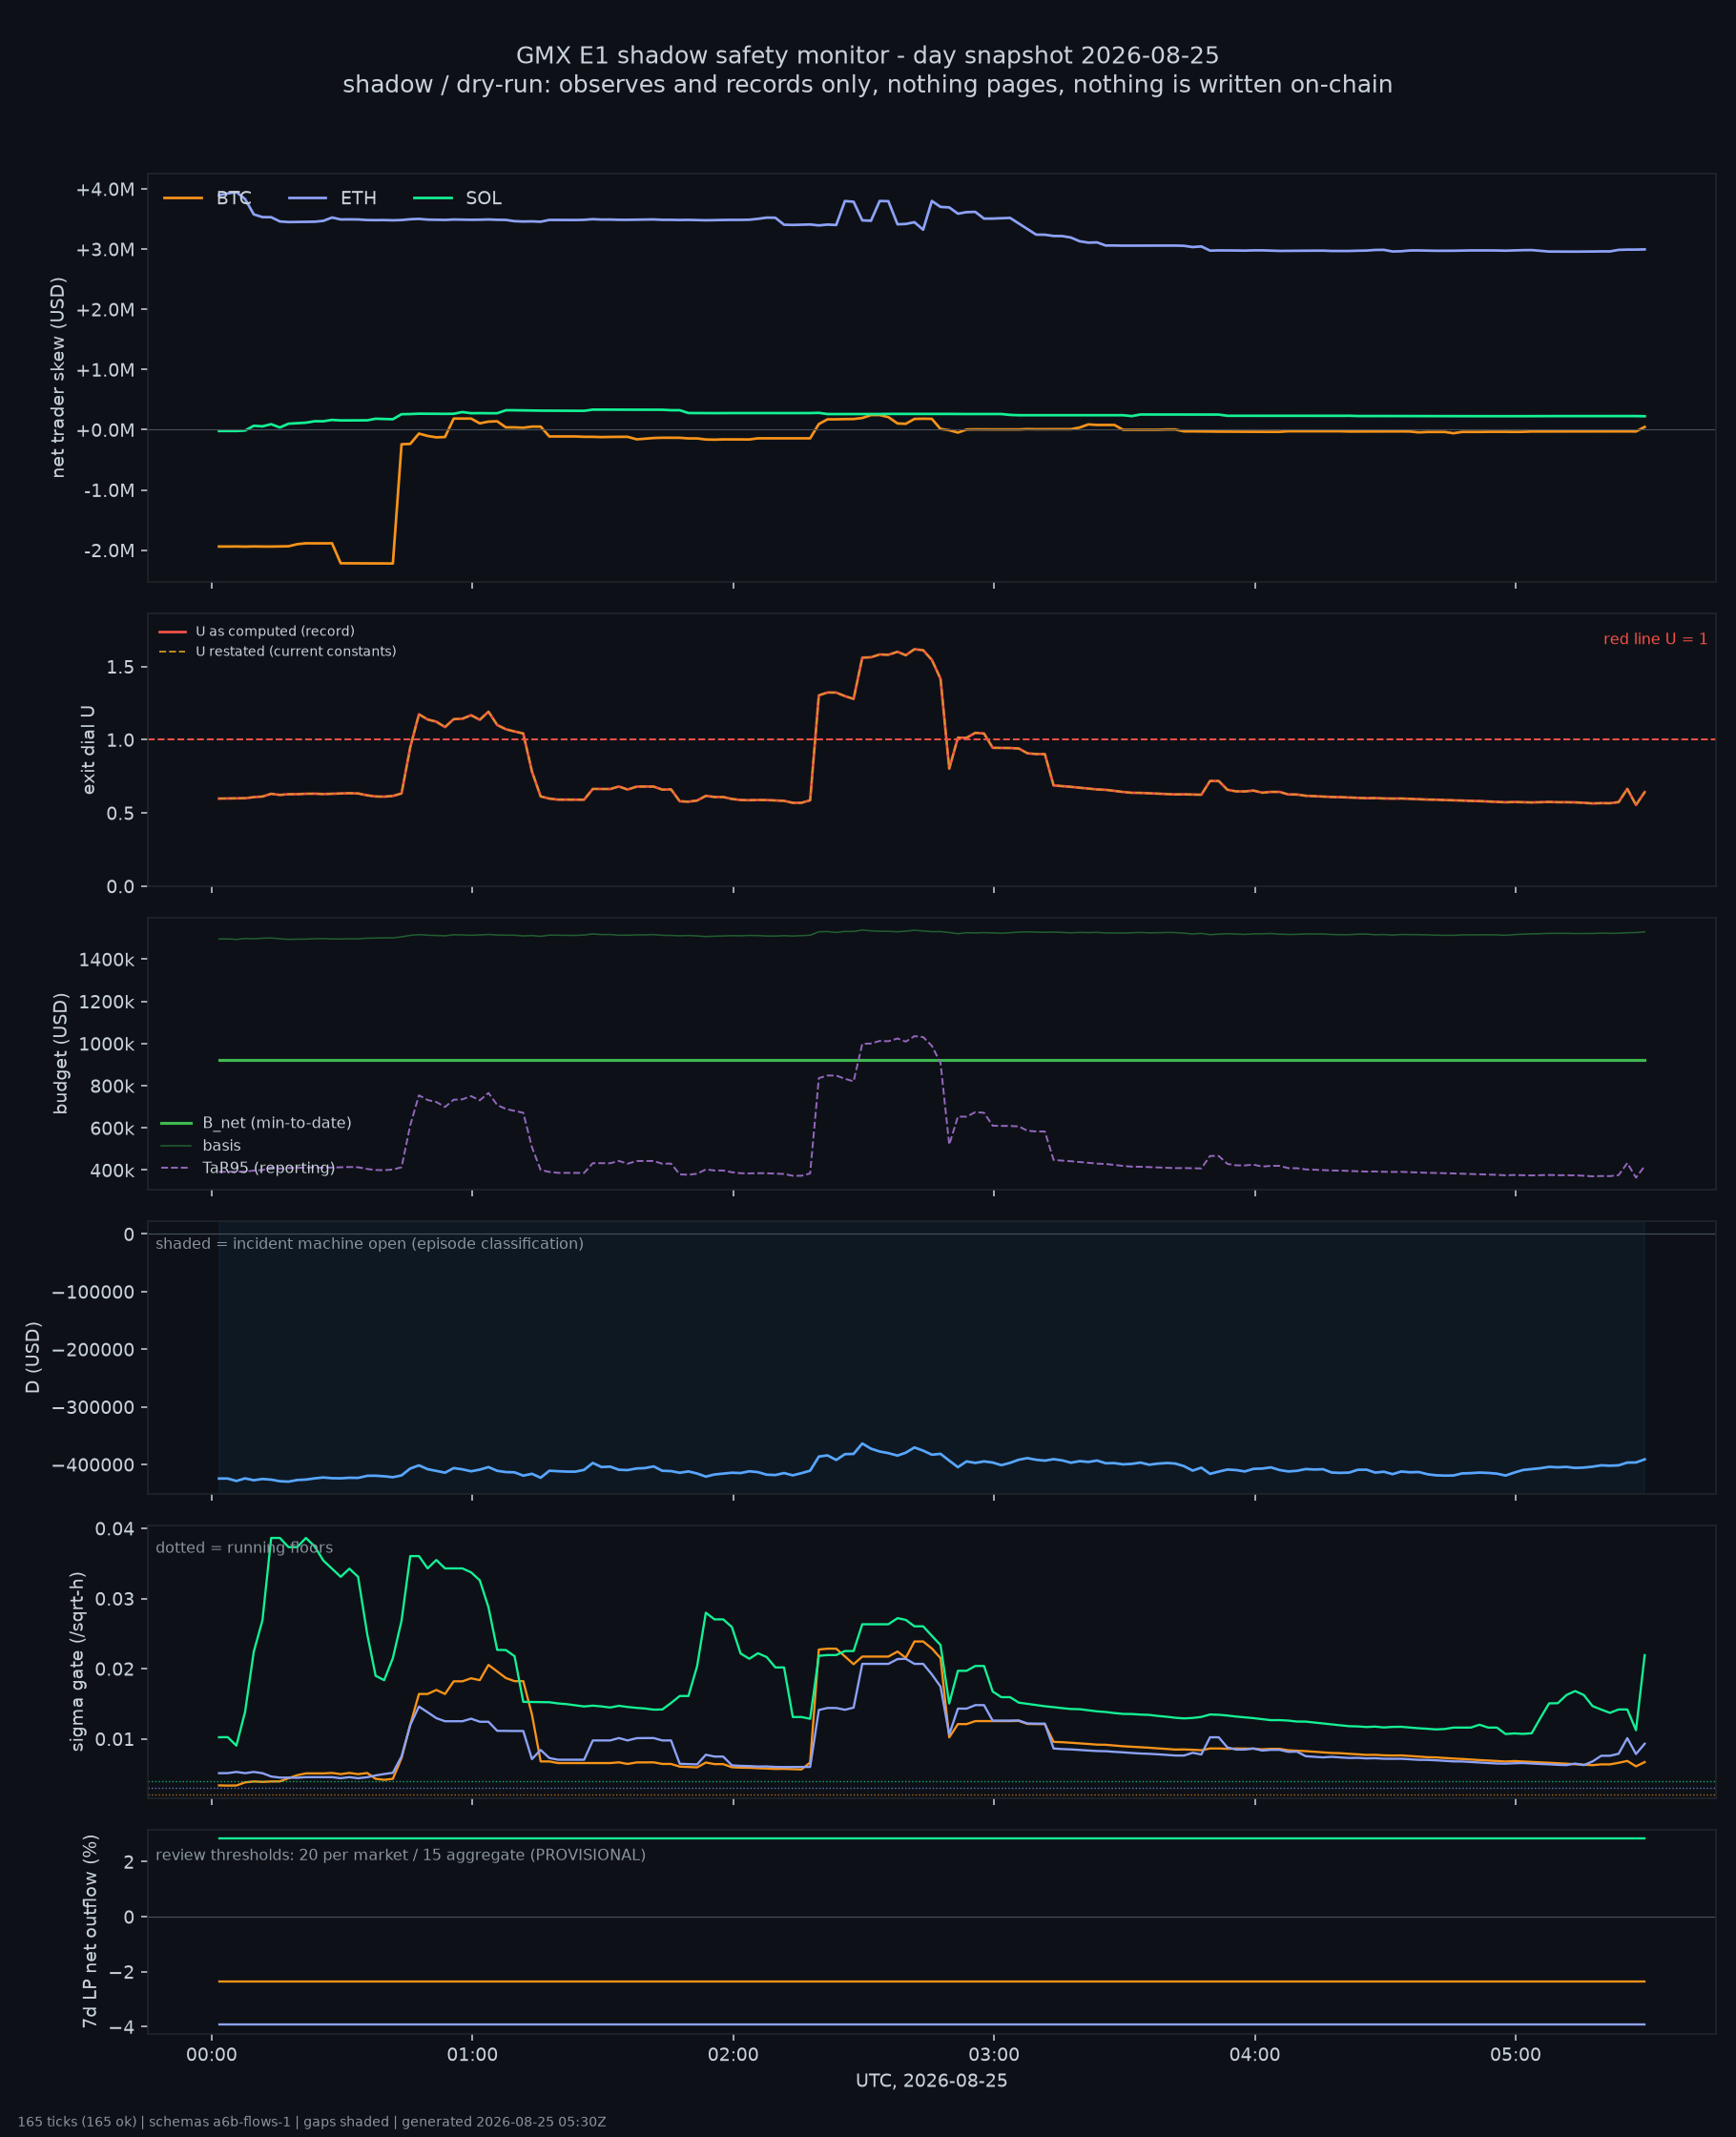Click the 0.03 tick on the sigma gate axis
Image resolution: width=1736 pixels, height=2137 pixels.
click(115, 1599)
